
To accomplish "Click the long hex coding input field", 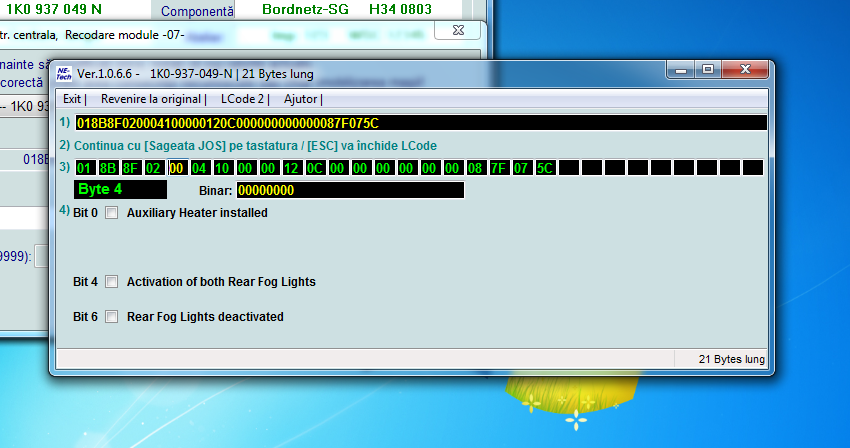I will pyautogui.click(x=420, y=122).
